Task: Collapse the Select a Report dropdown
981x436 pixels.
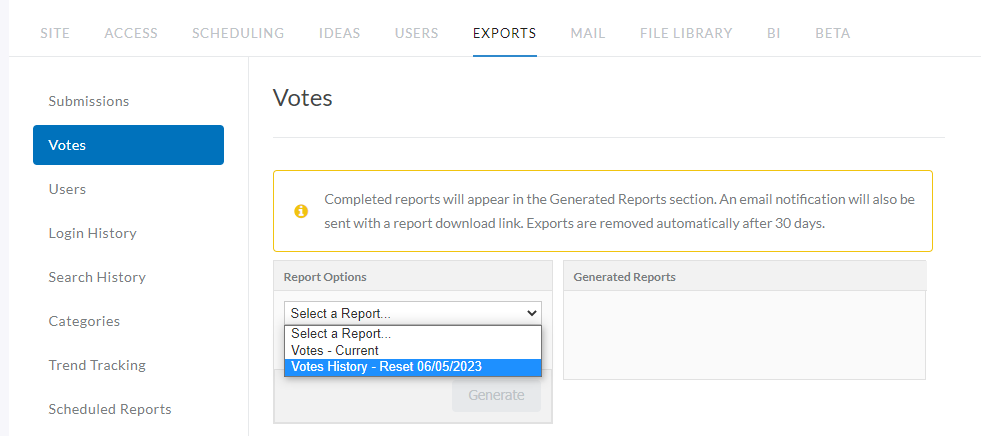Action: (x=413, y=313)
